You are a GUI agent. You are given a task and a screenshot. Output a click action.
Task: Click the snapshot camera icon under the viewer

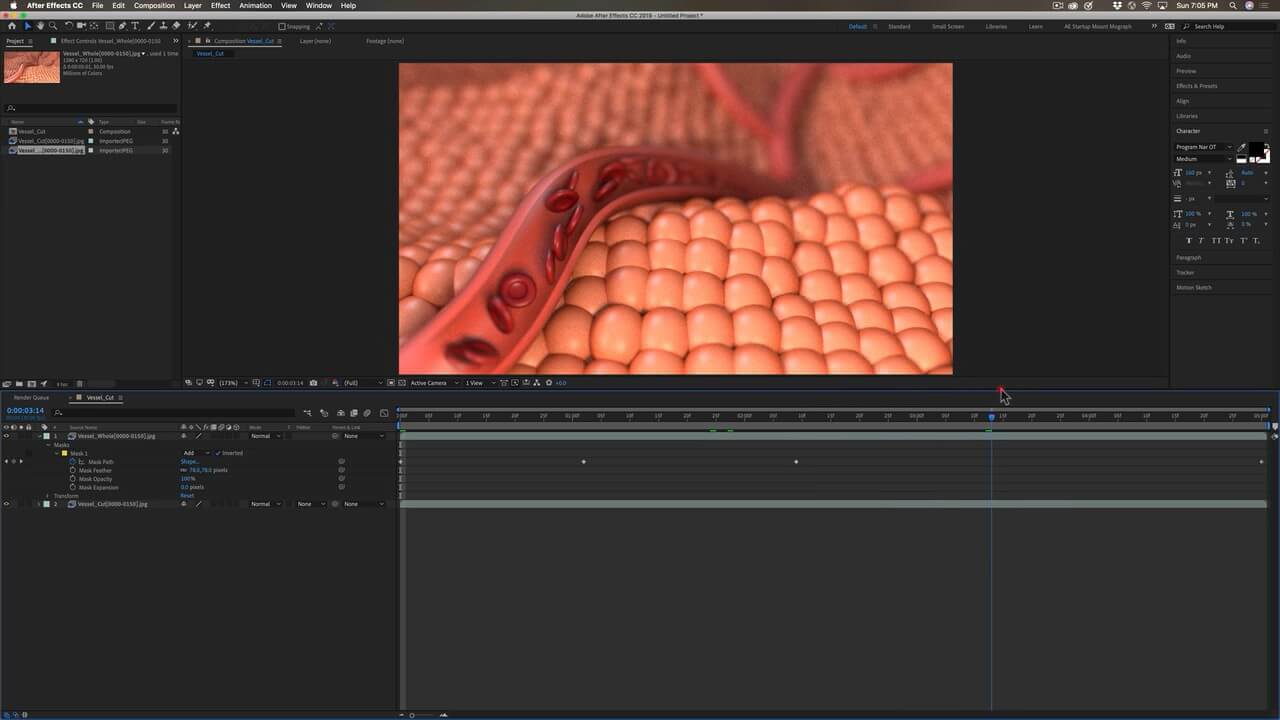[314, 383]
